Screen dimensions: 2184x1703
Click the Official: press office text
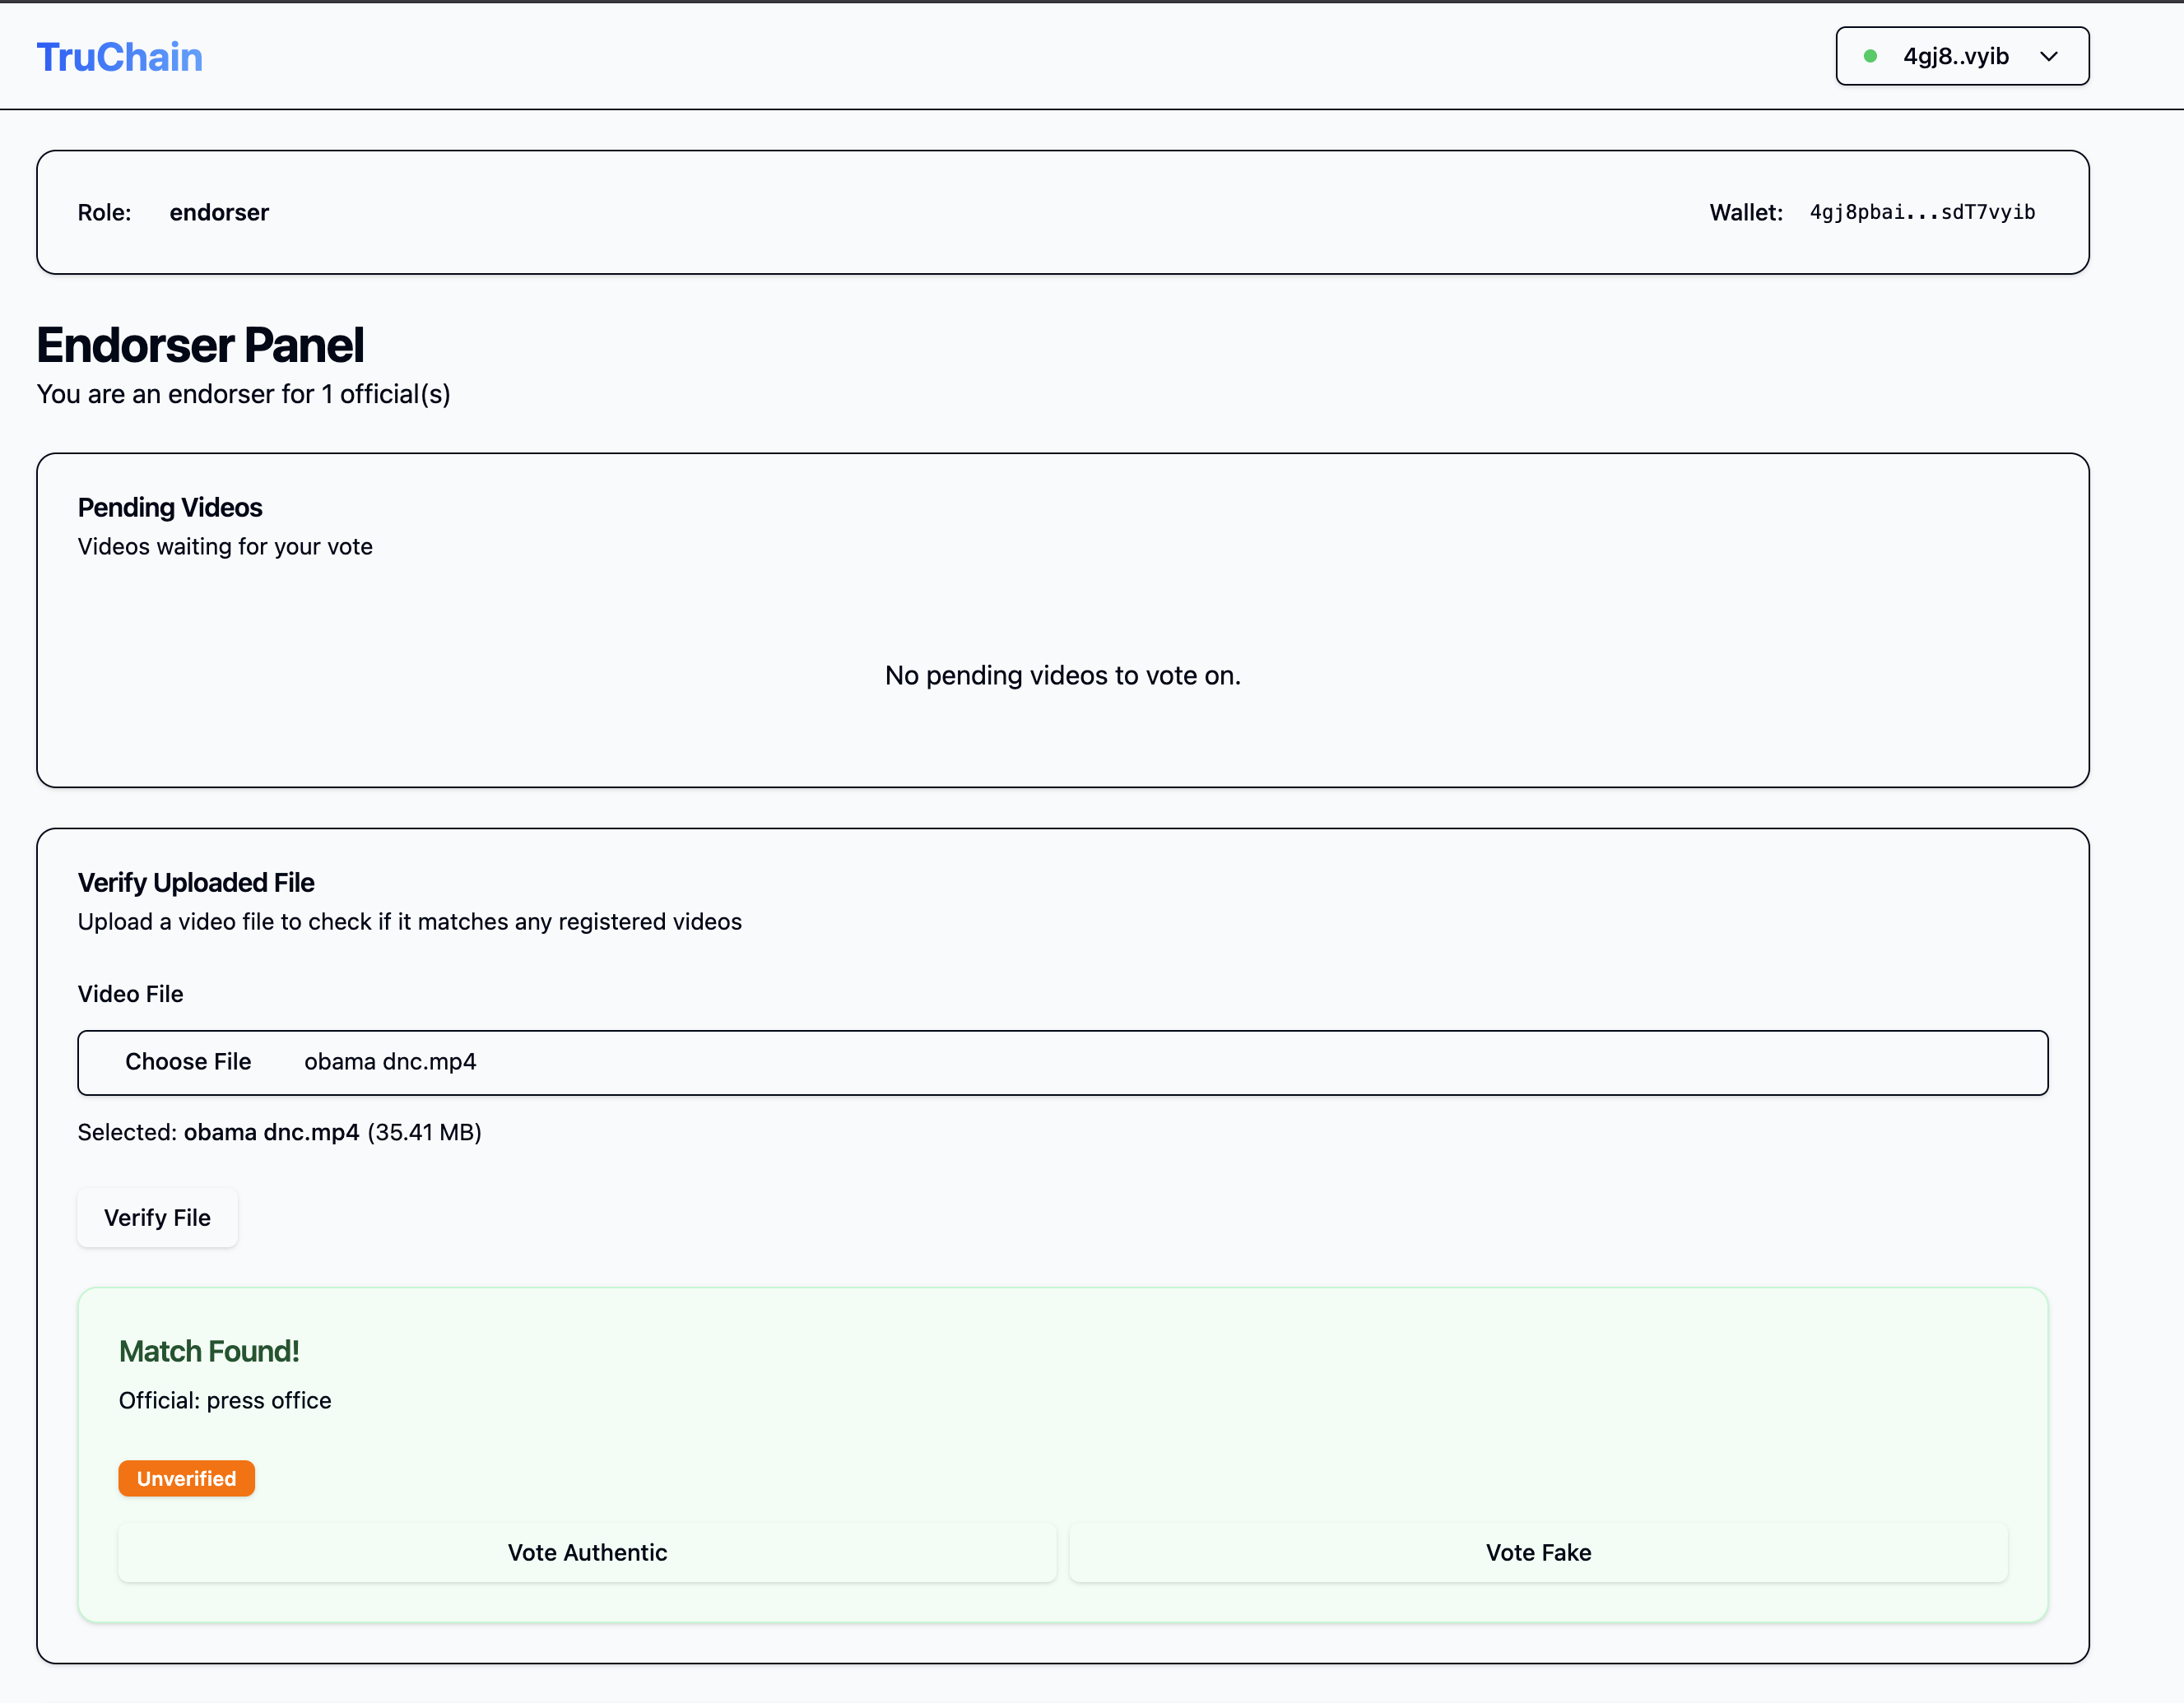pyautogui.click(x=225, y=1400)
